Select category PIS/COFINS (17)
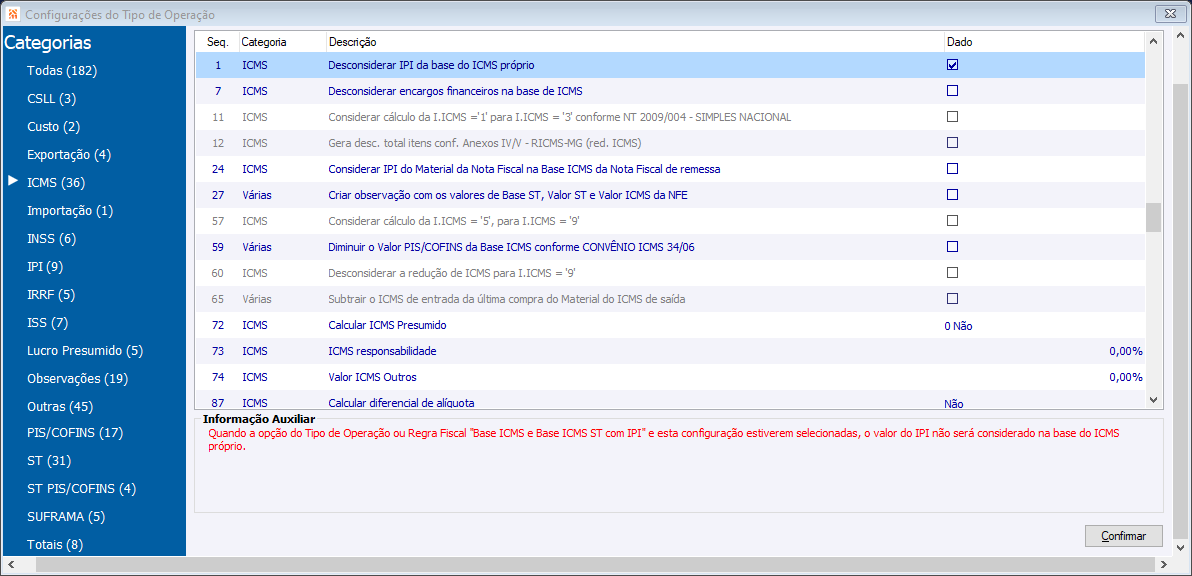1192x576 pixels. 74,432
